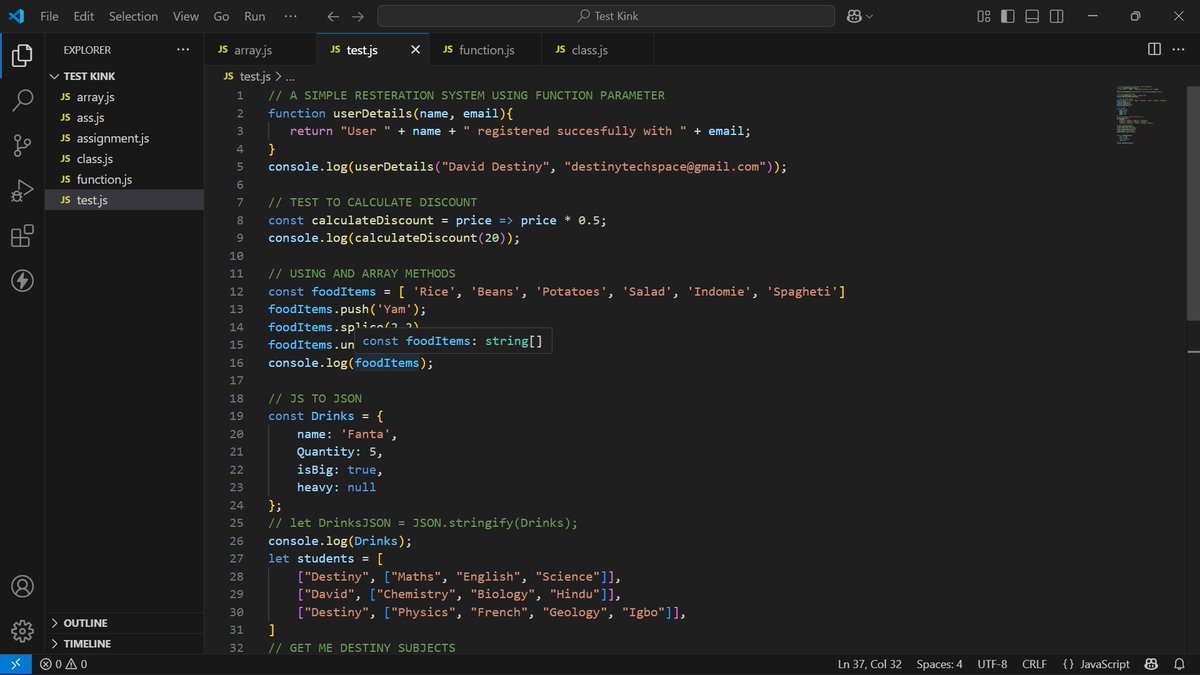Open the Customize Layout icon
This screenshot has width=1200, height=675.
[x=984, y=16]
